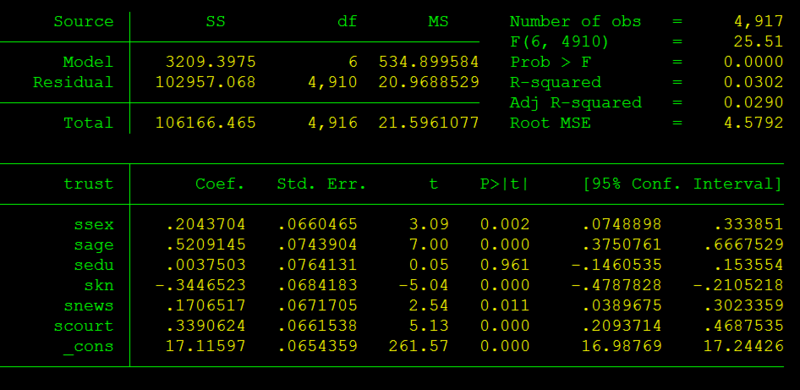This screenshot has height=390, width=800.
Task: Select the Residual row label
Action: tap(73, 82)
